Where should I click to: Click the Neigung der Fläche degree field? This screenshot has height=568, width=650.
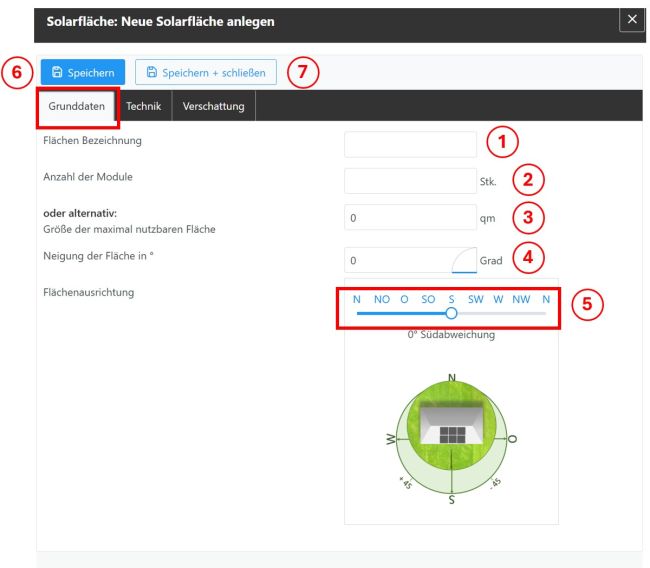pos(410,260)
